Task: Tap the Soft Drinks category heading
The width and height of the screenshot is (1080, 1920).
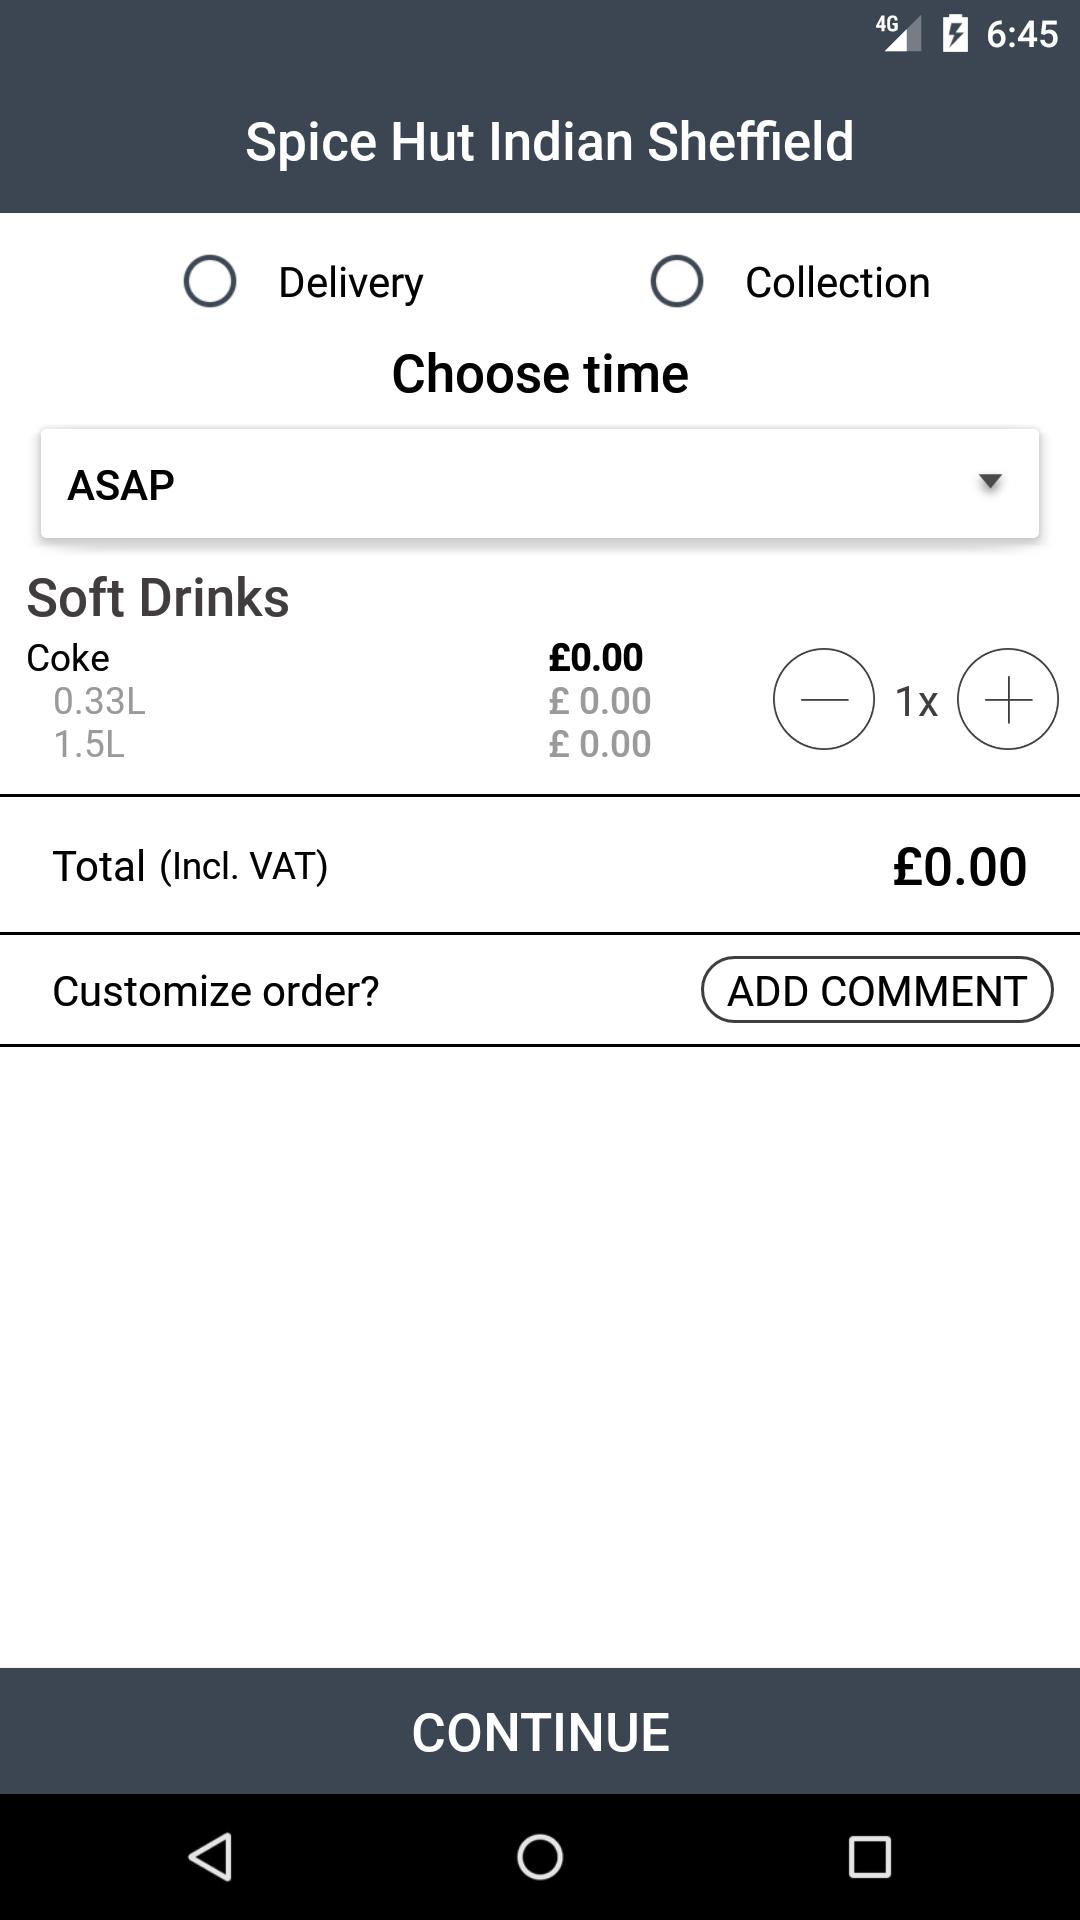Action: coord(158,598)
